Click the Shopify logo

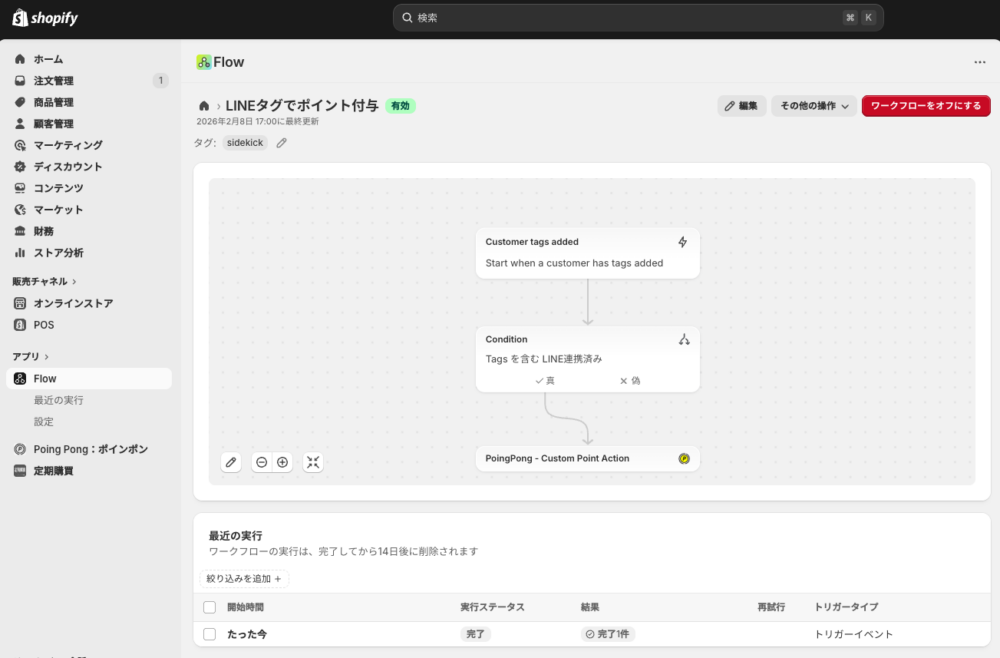click(45, 18)
